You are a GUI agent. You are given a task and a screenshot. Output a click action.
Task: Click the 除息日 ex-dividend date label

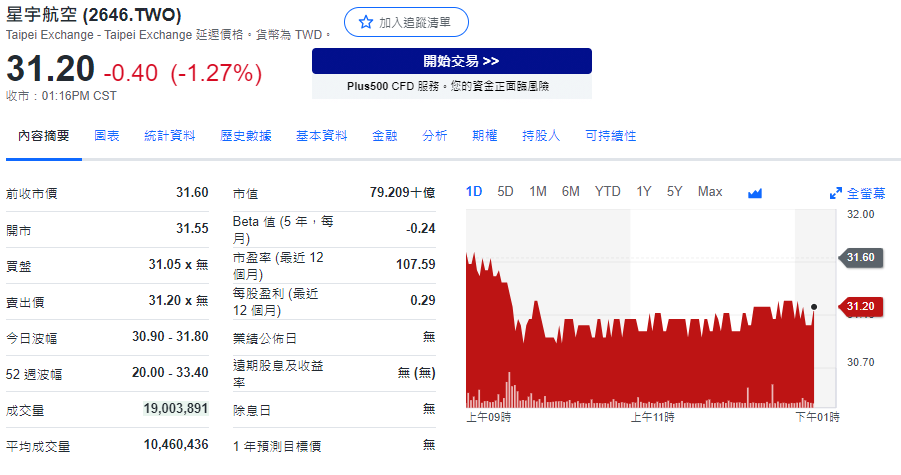point(252,411)
